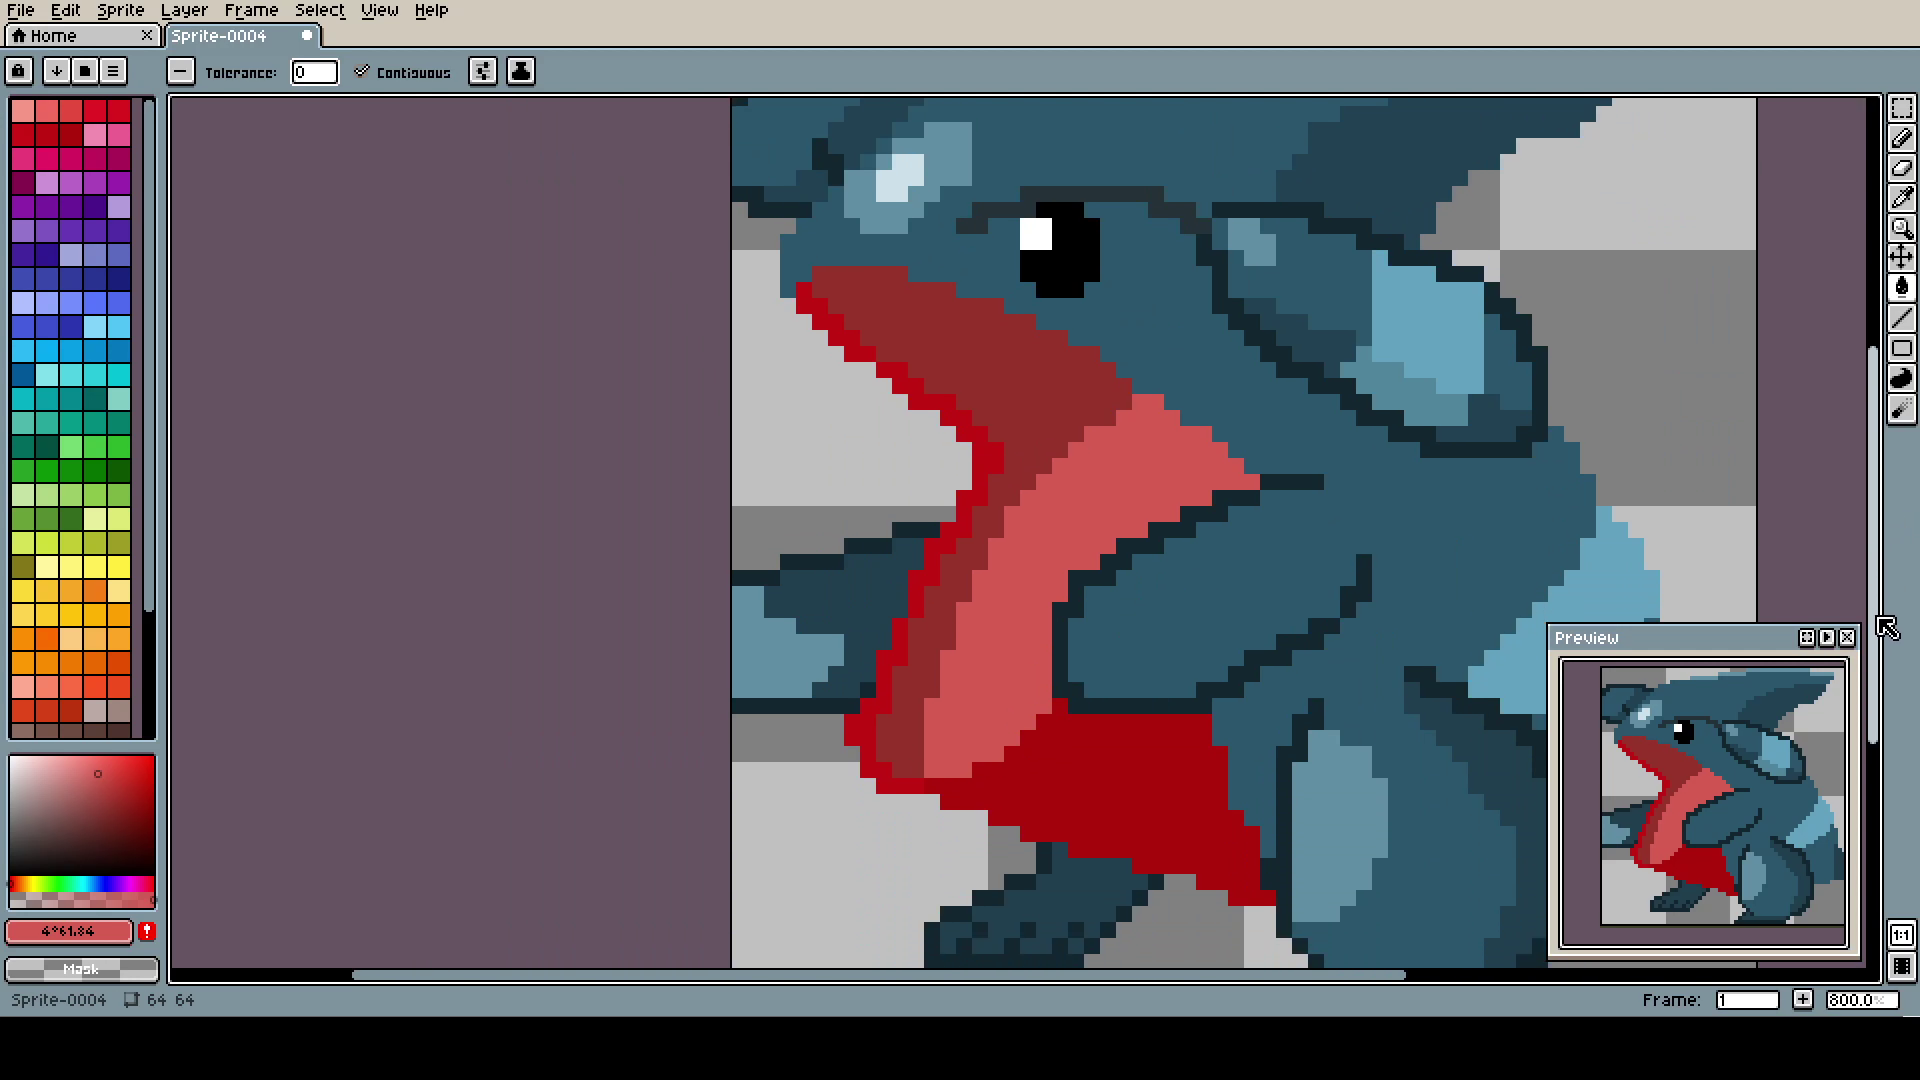Click the white eye highlight pixel
Screen dimensions: 1920x1080
click(1035, 235)
